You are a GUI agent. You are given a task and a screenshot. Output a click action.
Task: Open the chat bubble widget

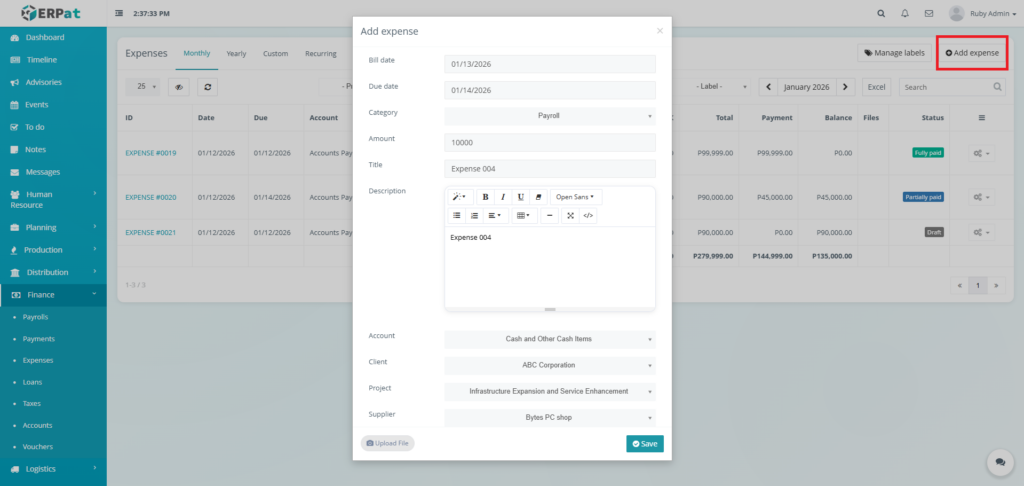click(x=1000, y=462)
